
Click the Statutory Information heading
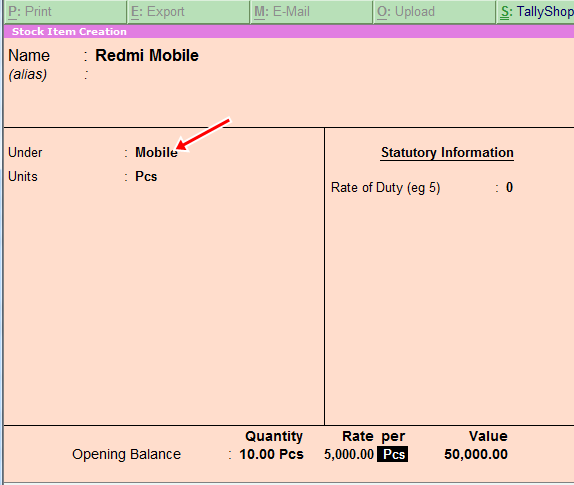click(447, 152)
